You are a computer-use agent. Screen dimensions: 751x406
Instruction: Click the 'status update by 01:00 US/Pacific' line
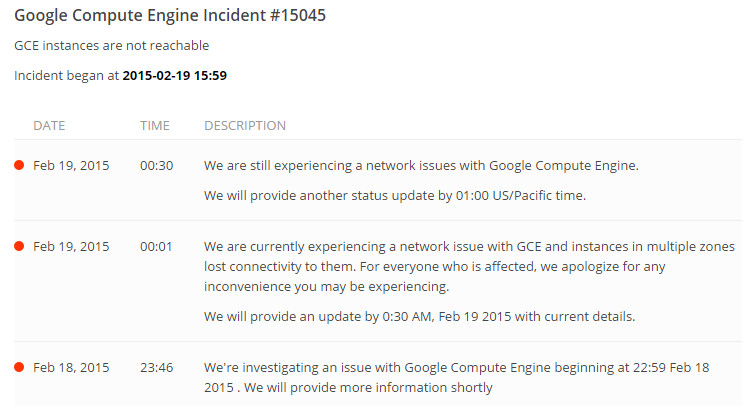[x=395, y=196]
